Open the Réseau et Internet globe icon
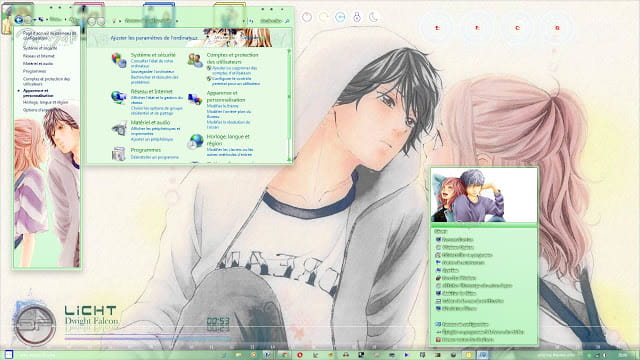The height and width of the screenshot is (360, 640). tap(119, 97)
